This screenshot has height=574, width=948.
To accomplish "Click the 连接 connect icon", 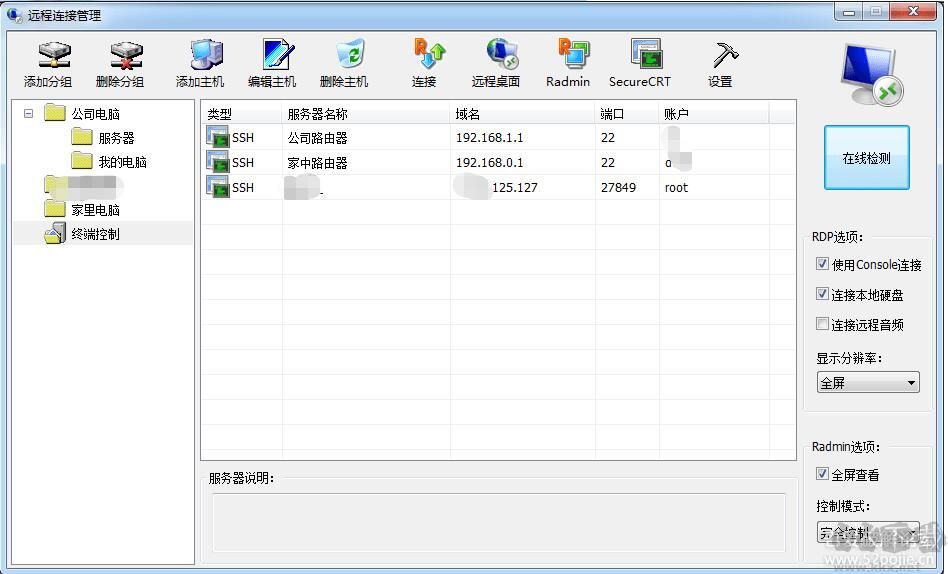I will coord(429,54).
